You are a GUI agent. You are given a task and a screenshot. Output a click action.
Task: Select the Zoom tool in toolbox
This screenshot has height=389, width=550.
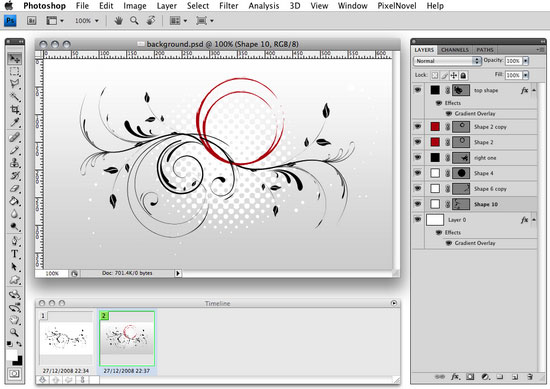(x=14, y=332)
